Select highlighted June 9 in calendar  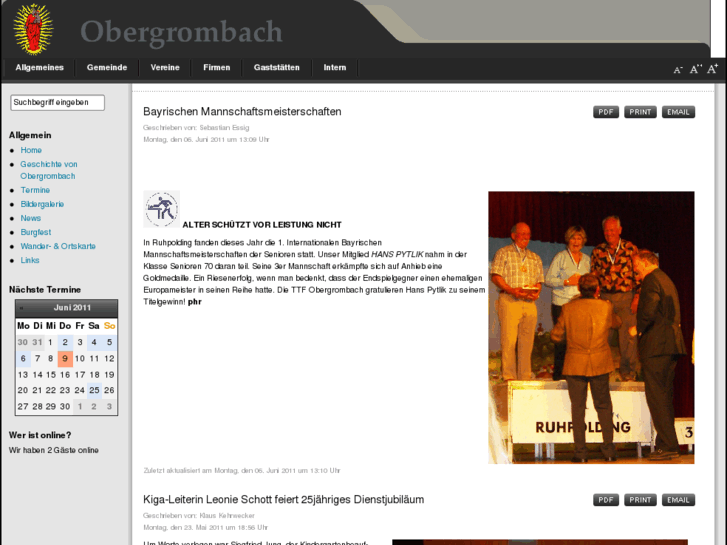[65, 359]
